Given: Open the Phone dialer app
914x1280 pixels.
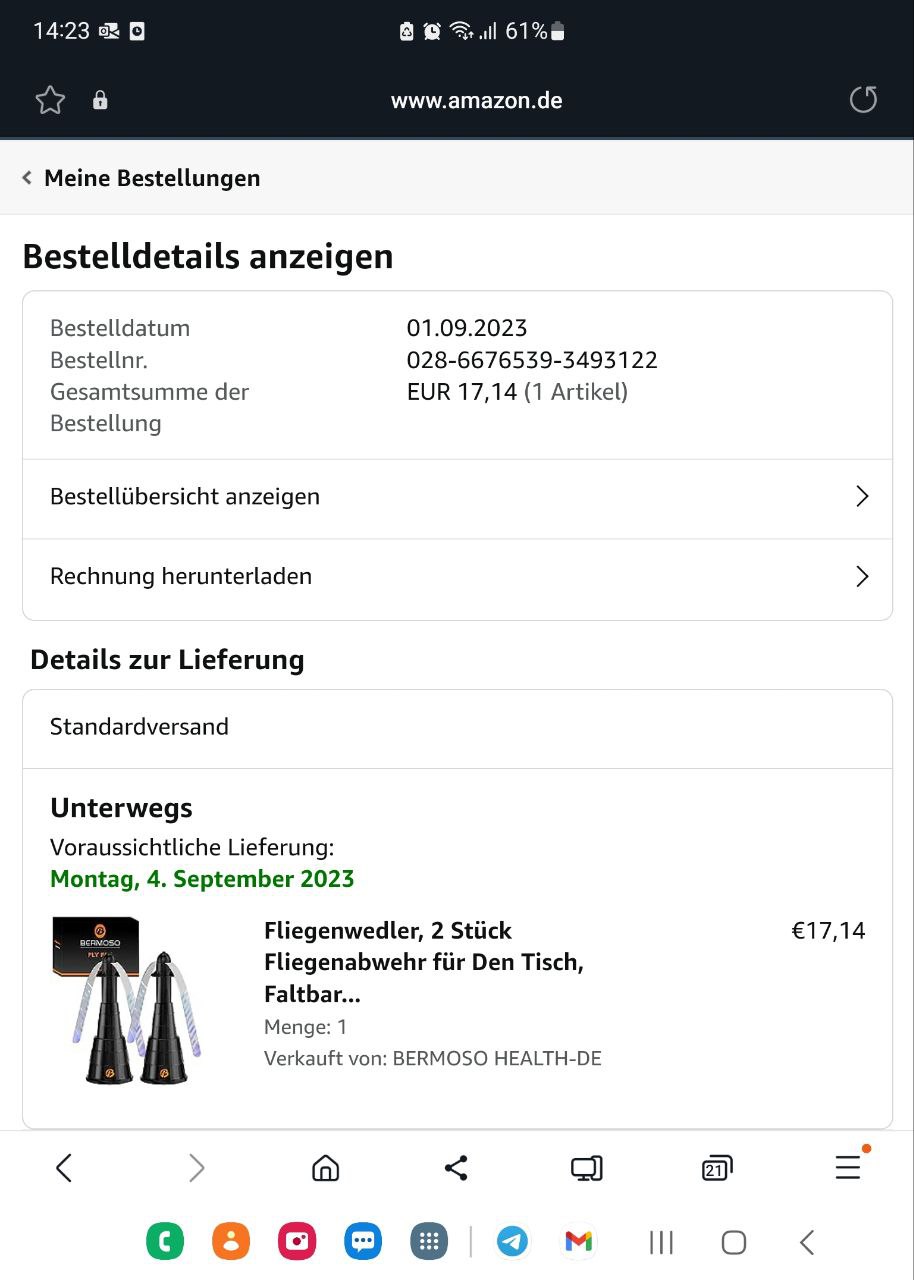Looking at the screenshot, I should point(165,1242).
